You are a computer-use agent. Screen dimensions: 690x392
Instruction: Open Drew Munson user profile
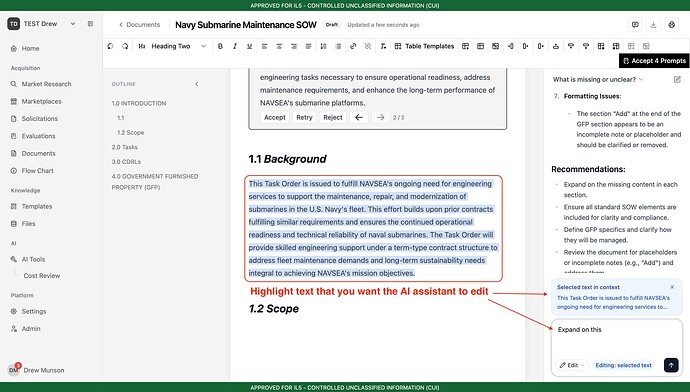tap(36, 370)
